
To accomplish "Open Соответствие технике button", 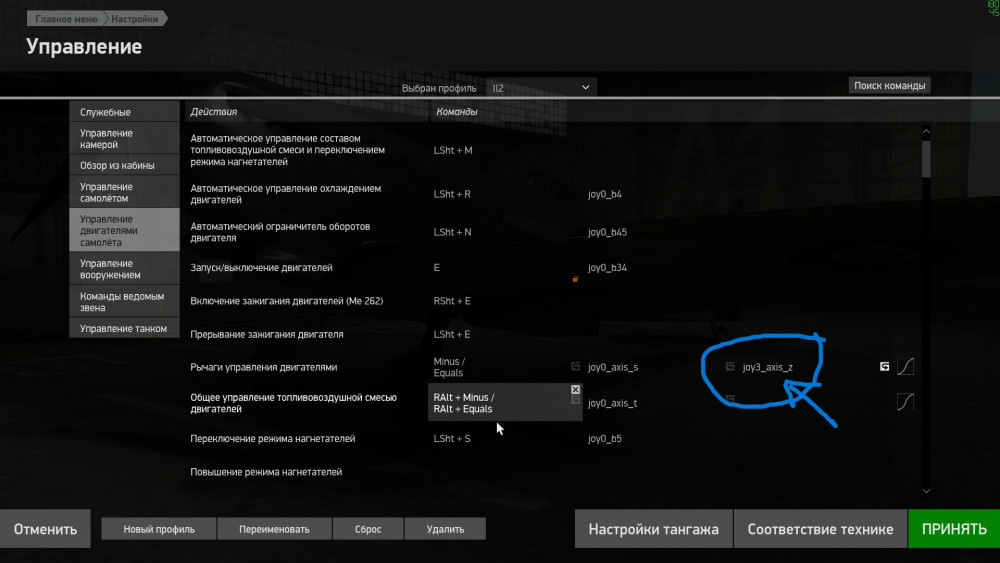I will click(820, 529).
